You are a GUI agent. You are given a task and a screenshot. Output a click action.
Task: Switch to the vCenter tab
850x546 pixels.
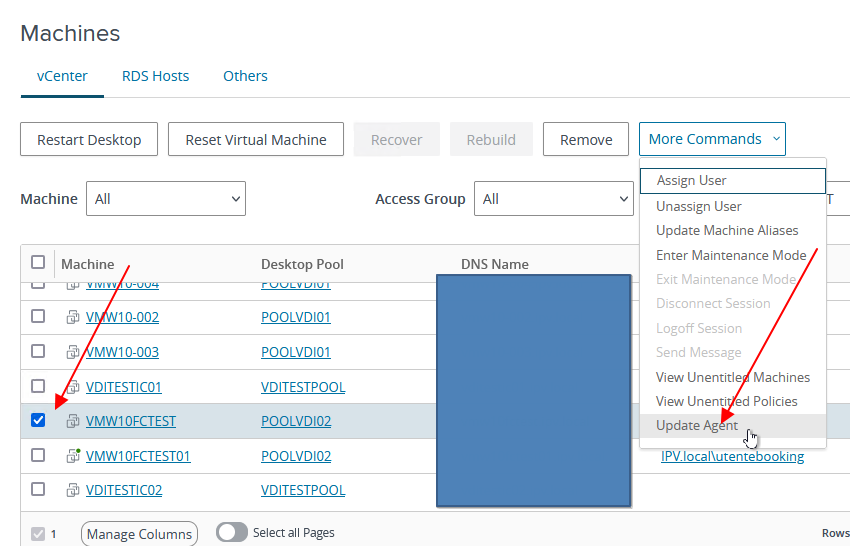(62, 76)
